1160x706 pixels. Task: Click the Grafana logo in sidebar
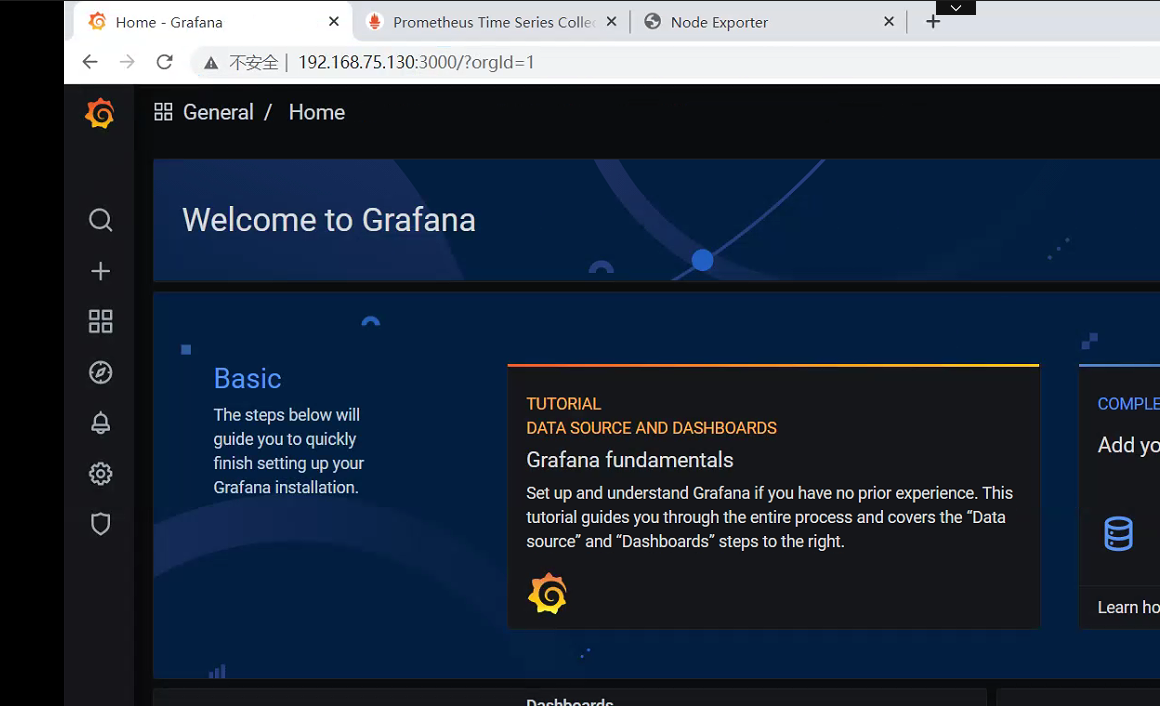pyautogui.click(x=99, y=114)
